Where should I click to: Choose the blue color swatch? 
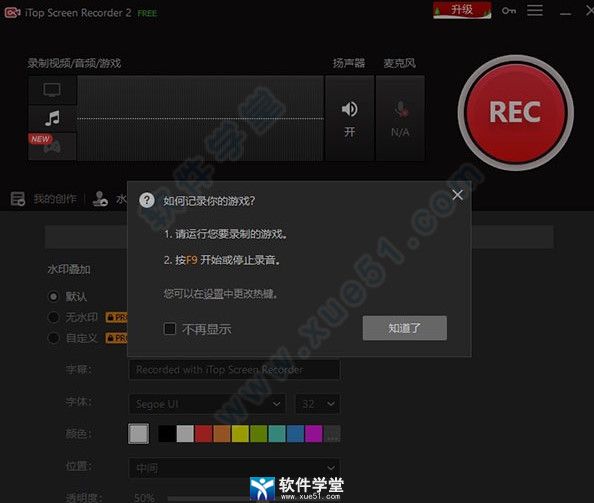[295, 434]
